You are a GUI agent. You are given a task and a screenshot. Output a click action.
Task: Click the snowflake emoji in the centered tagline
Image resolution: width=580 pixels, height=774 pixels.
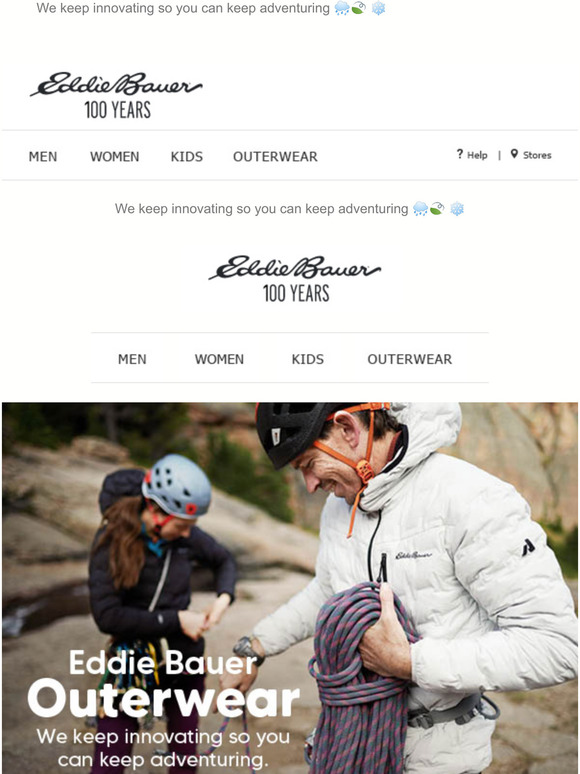(x=457, y=209)
